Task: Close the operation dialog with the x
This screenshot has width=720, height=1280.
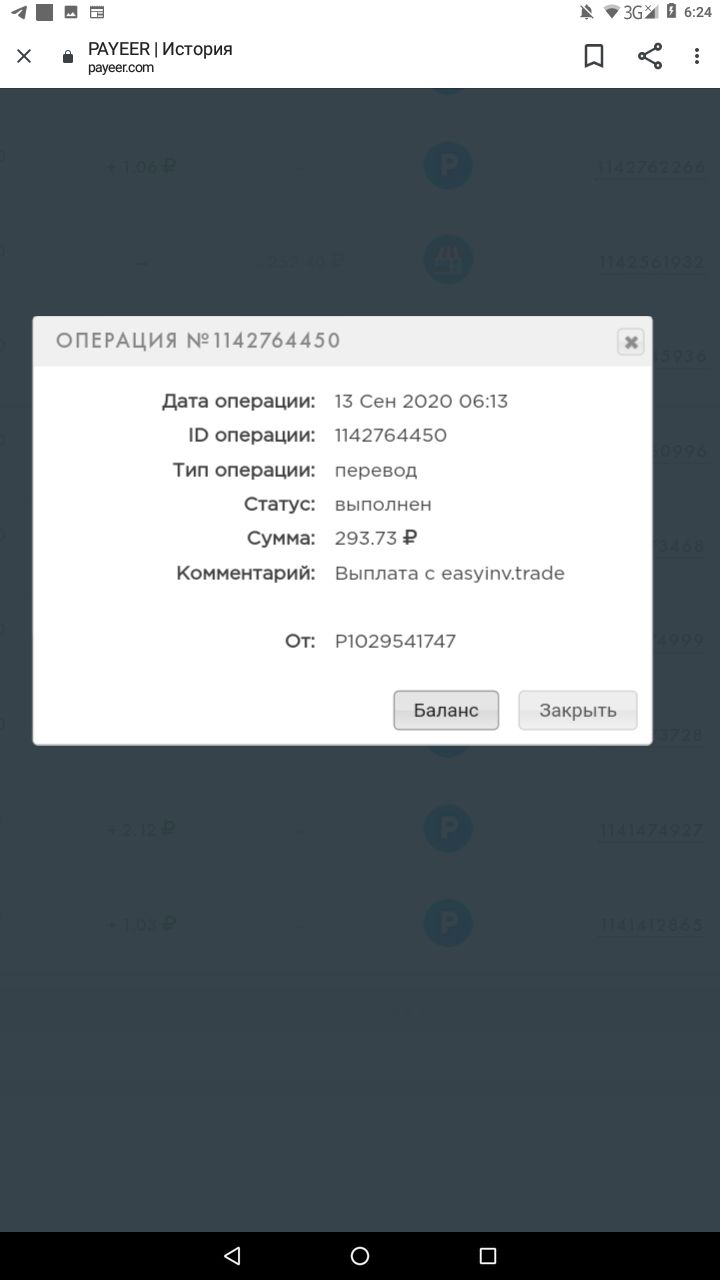Action: tap(630, 342)
